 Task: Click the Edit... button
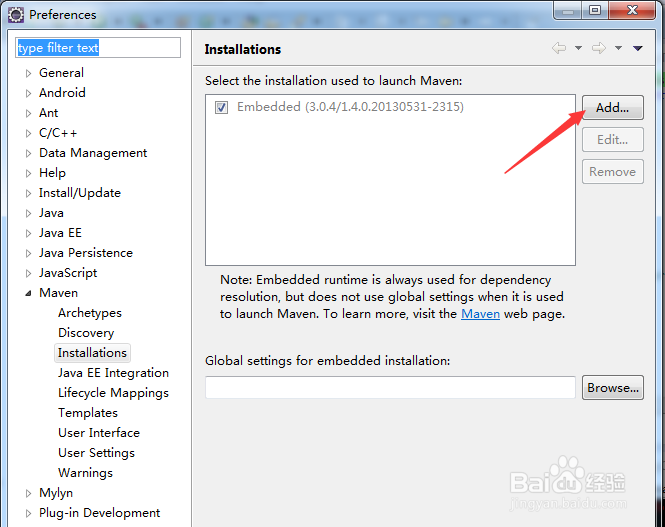click(x=612, y=139)
